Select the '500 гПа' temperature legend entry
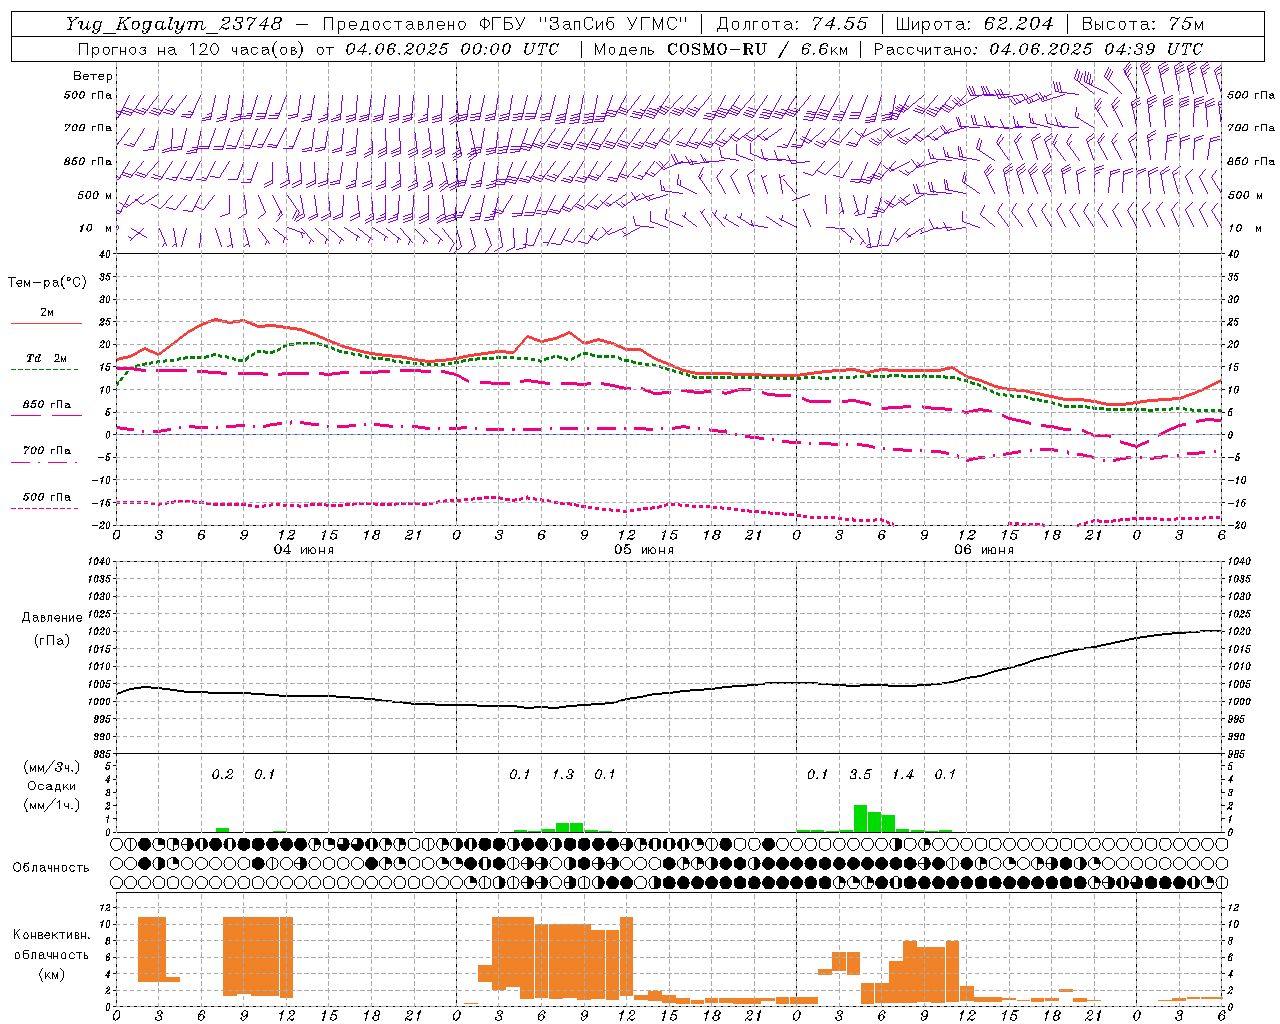This screenshot has width=1280, height=1024. point(46,496)
